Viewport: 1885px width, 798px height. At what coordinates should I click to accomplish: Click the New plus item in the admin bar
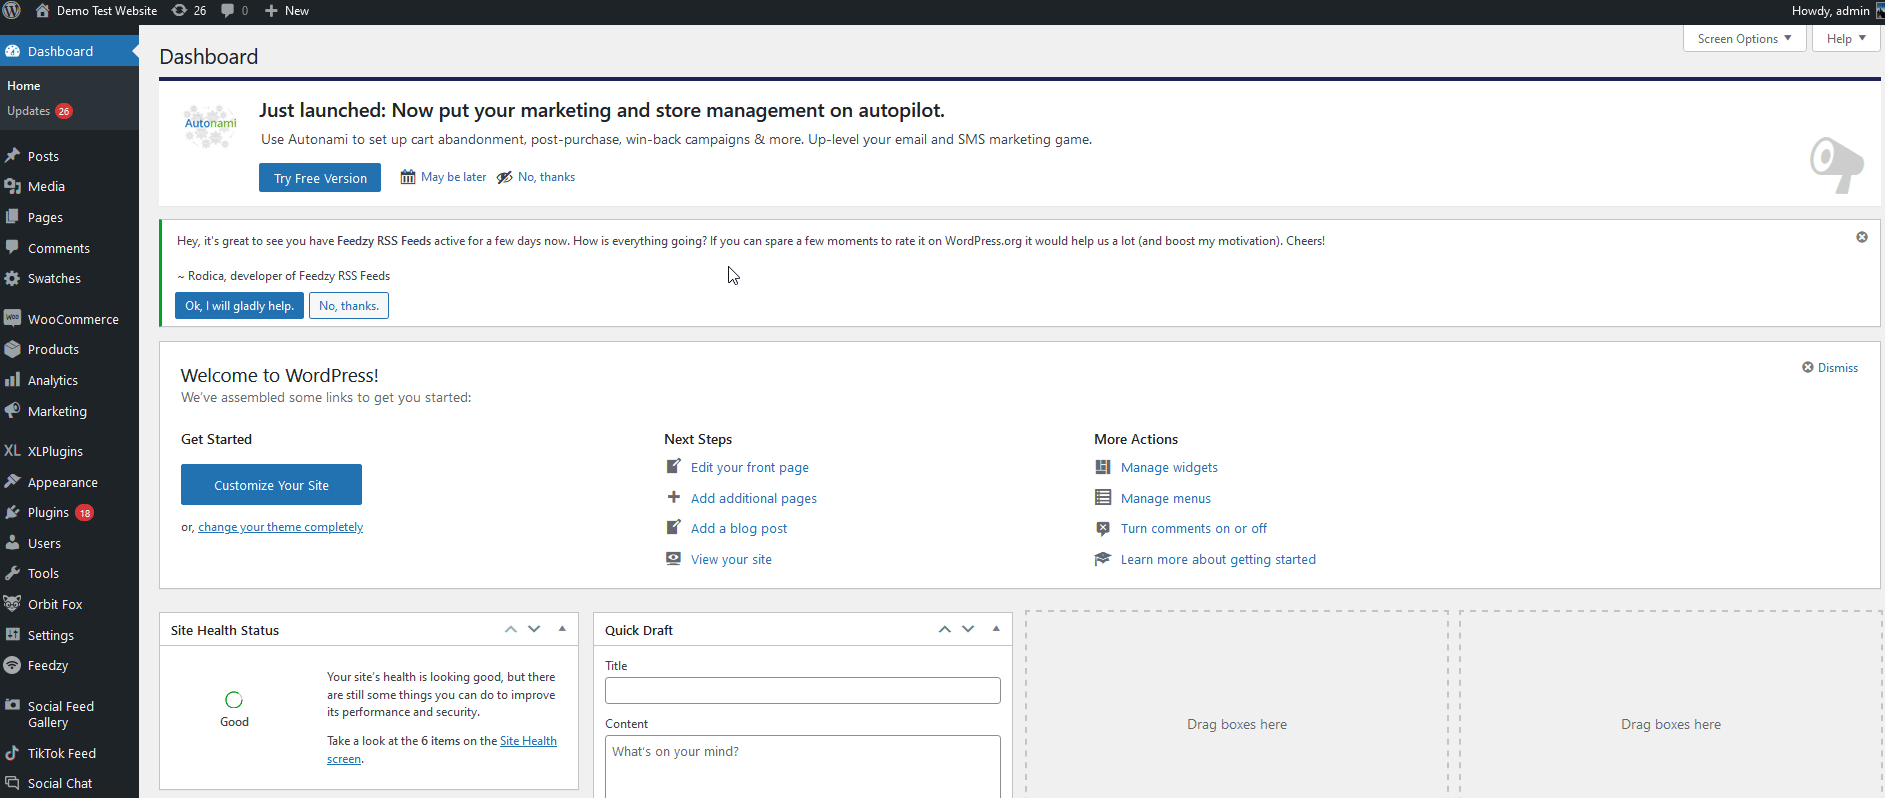[x=287, y=11]
